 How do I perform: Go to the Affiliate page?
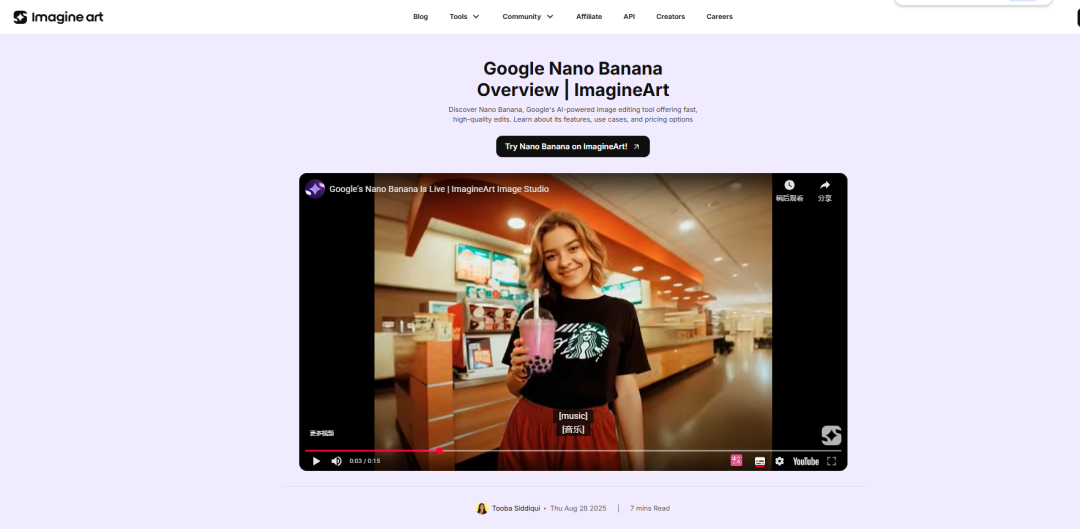click(x=589, y=17)
